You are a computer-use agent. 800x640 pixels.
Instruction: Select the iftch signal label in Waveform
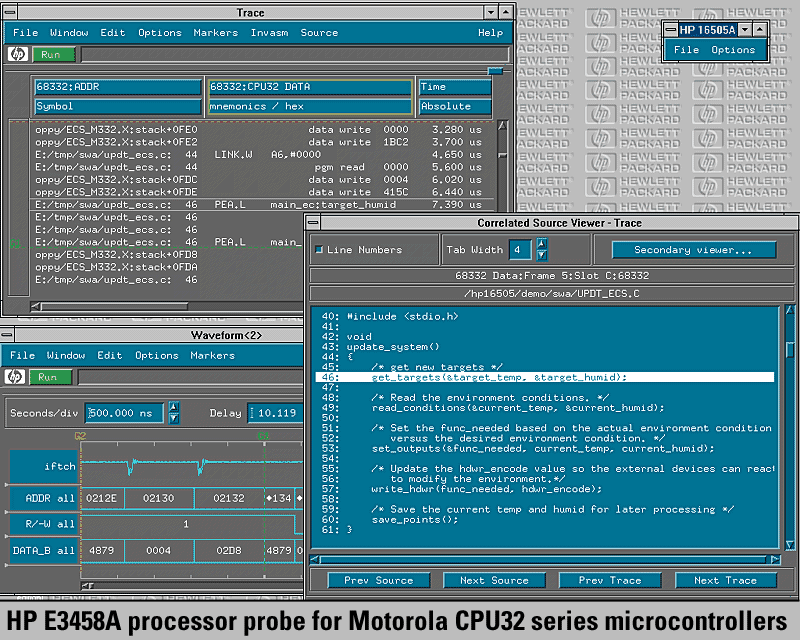tap(44, 466)
